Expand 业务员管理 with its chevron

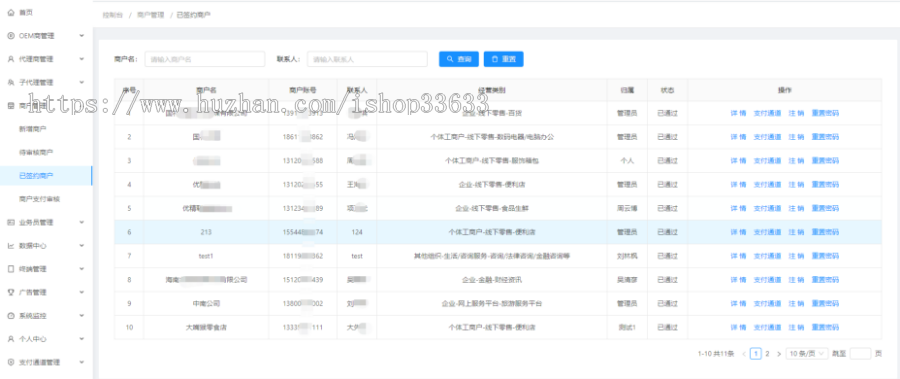(82, 222)
